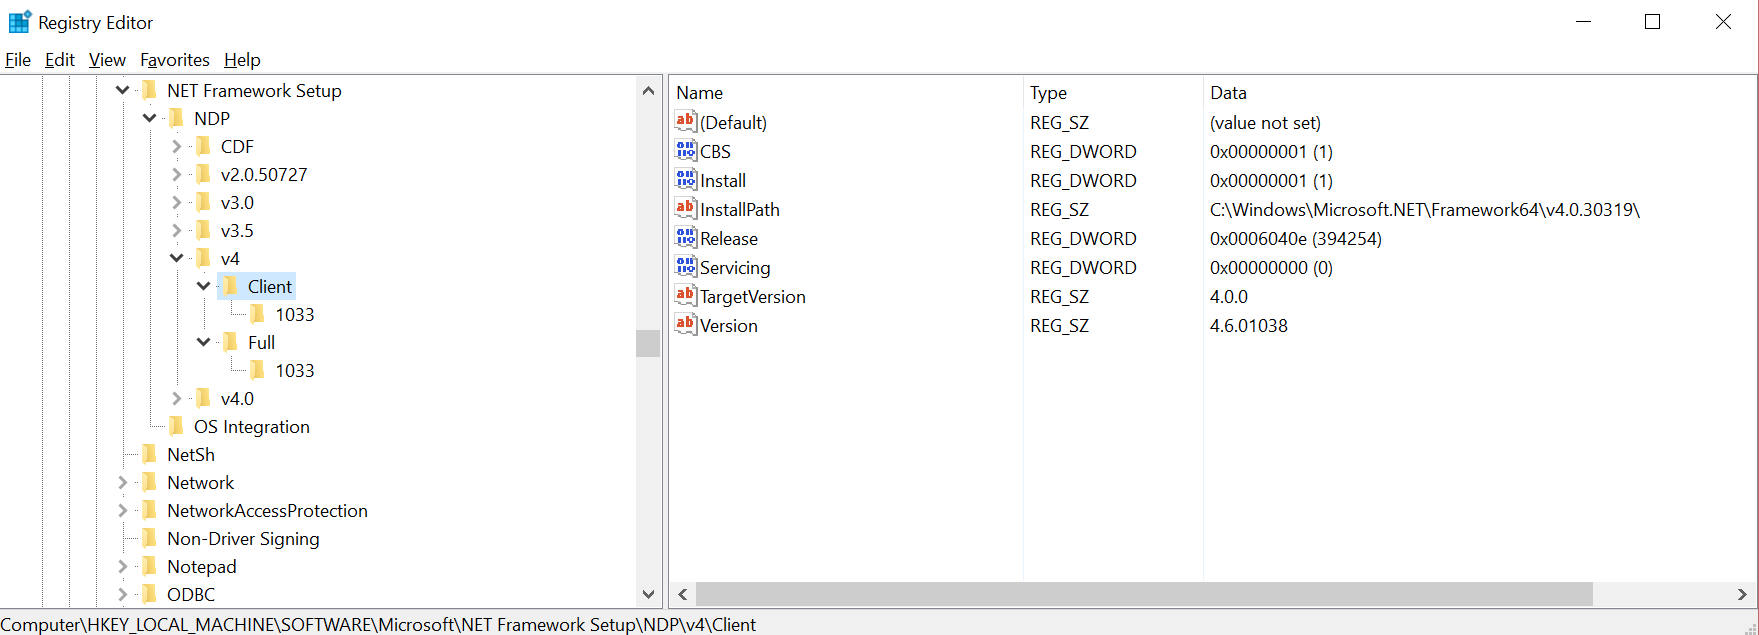Click the (Default) string value icon

(x=685, y=122)
